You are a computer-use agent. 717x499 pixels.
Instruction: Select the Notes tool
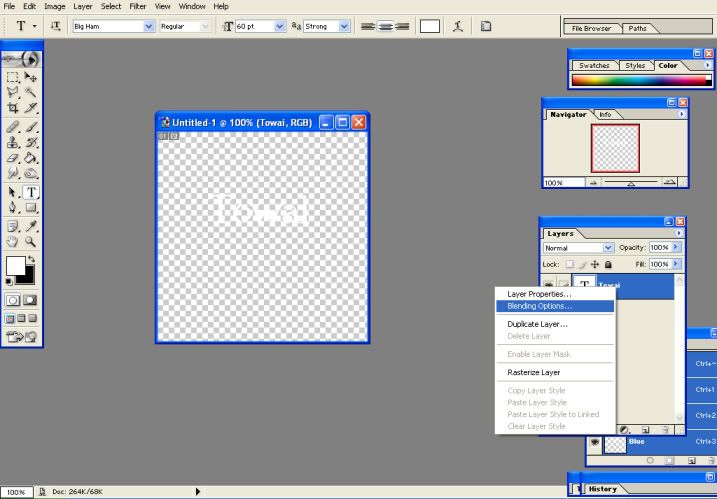tap(13, 226)
